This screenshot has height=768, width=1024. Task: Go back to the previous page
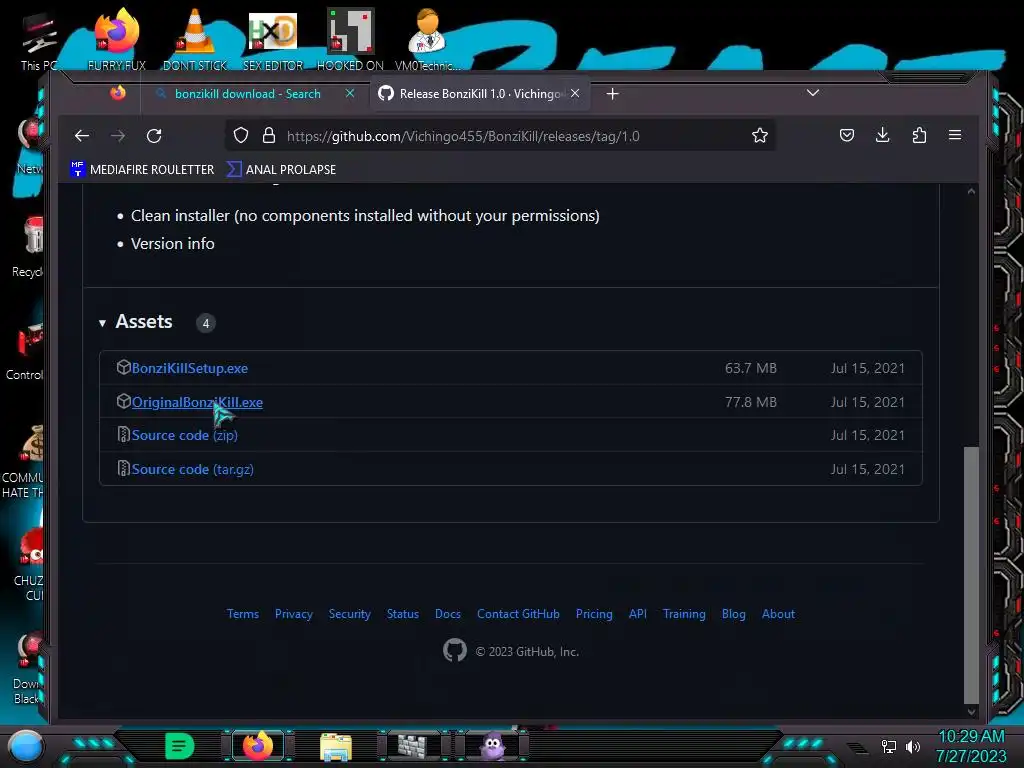click(82, 136)
